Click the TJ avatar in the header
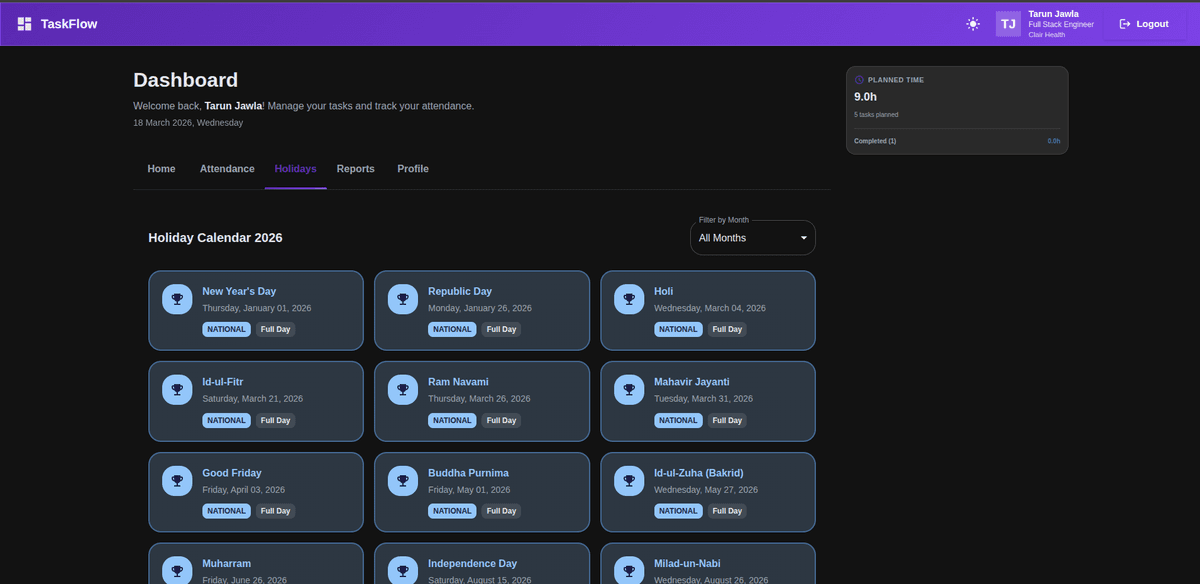Screen dimensions: 1200x584 (1007, 23)
